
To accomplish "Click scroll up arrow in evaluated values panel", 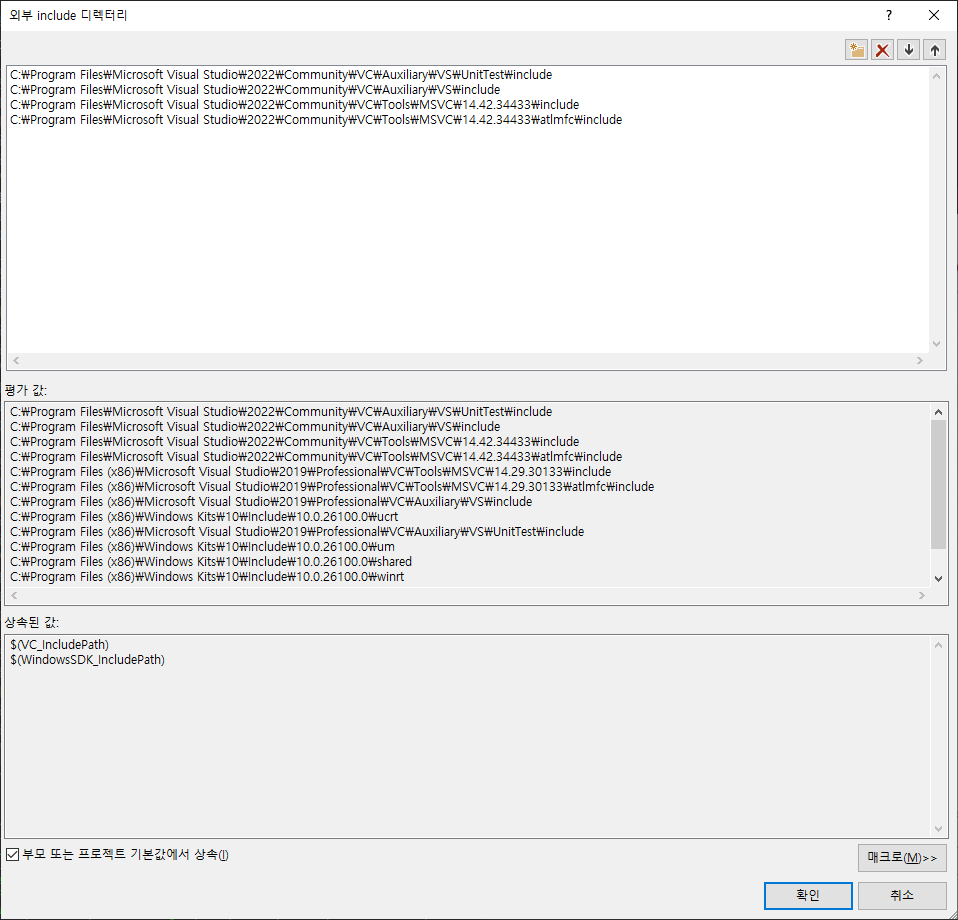I will click(x=938, y=412).
